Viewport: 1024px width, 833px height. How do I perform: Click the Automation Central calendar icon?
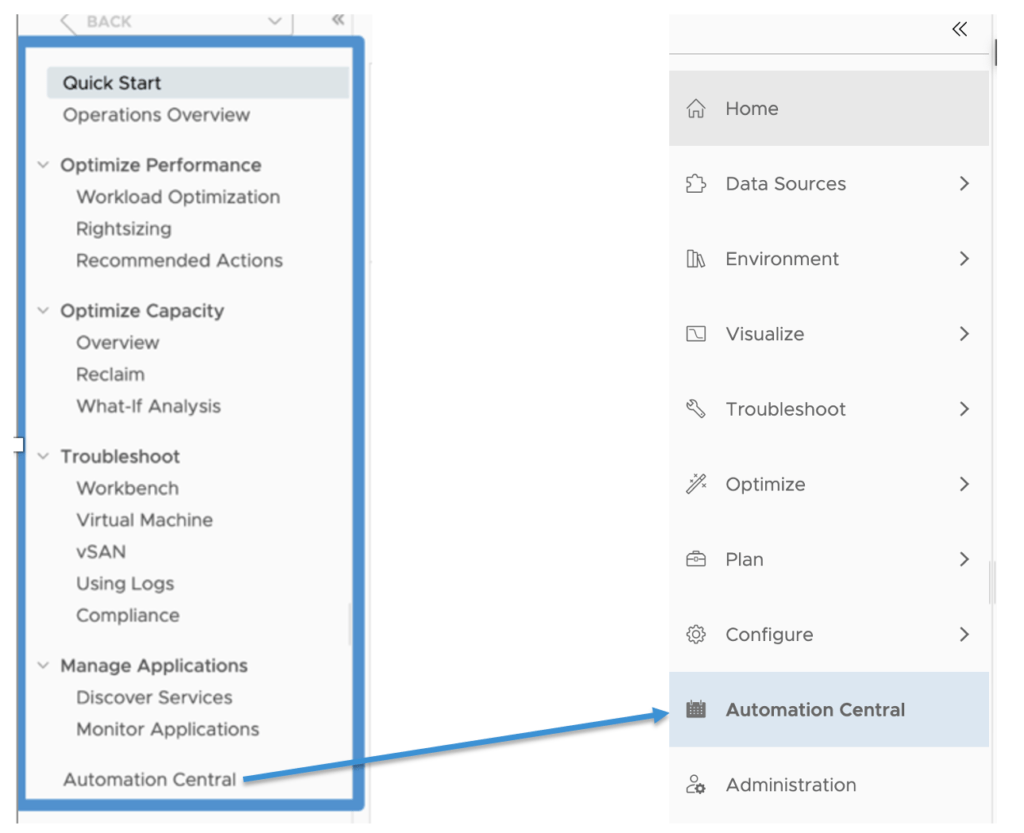pos(696,710)
